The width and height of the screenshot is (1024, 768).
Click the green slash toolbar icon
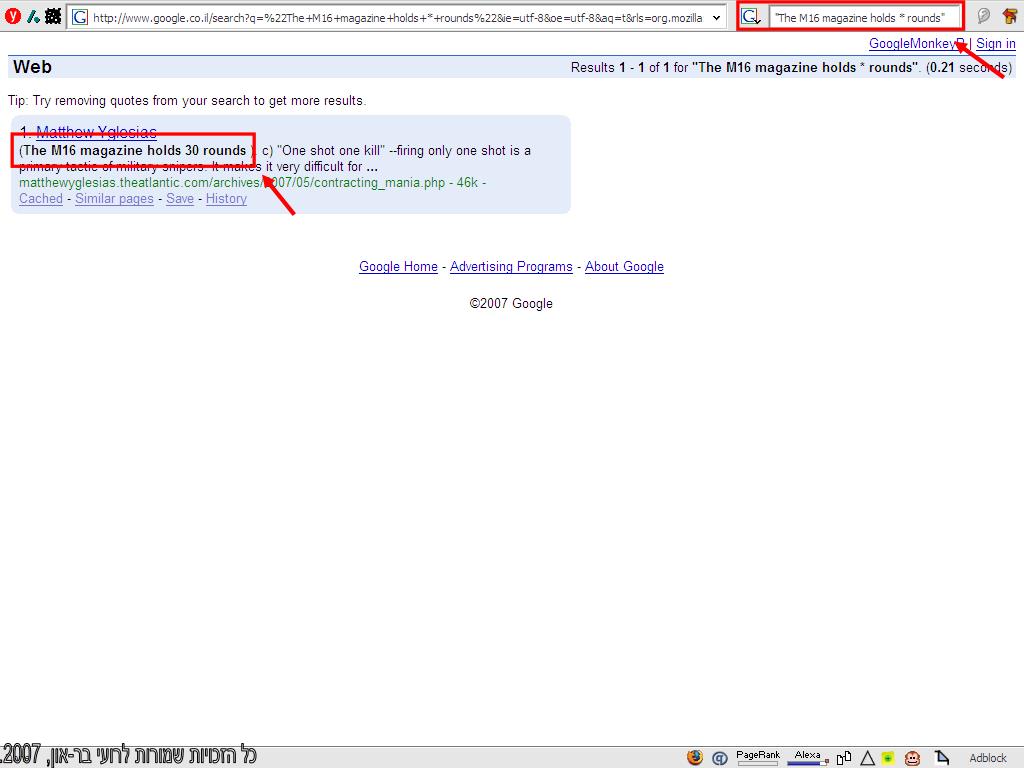coord(33,17)
